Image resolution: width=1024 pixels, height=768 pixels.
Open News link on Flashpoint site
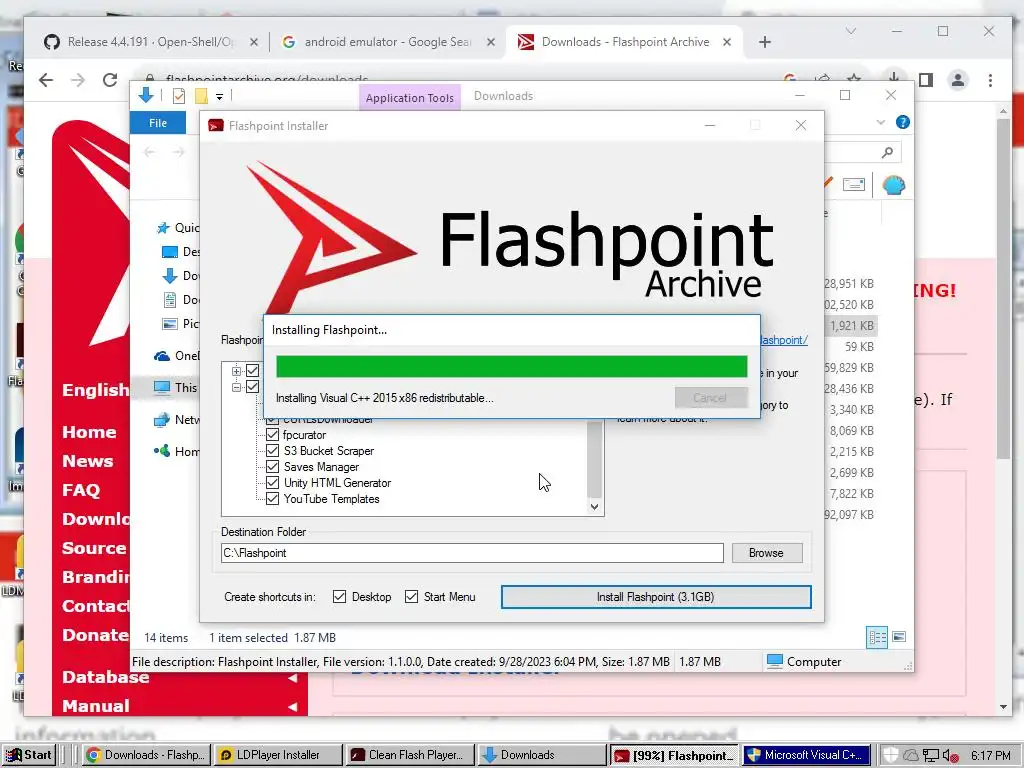pyautogui.click(x=88, y=461)
